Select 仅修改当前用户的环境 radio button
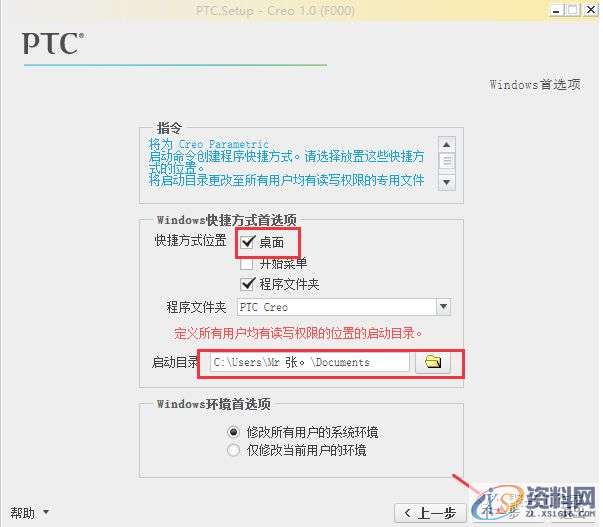The height and width of the screenshot is (527, 603). pyautogui.click(x=233, y=450)
